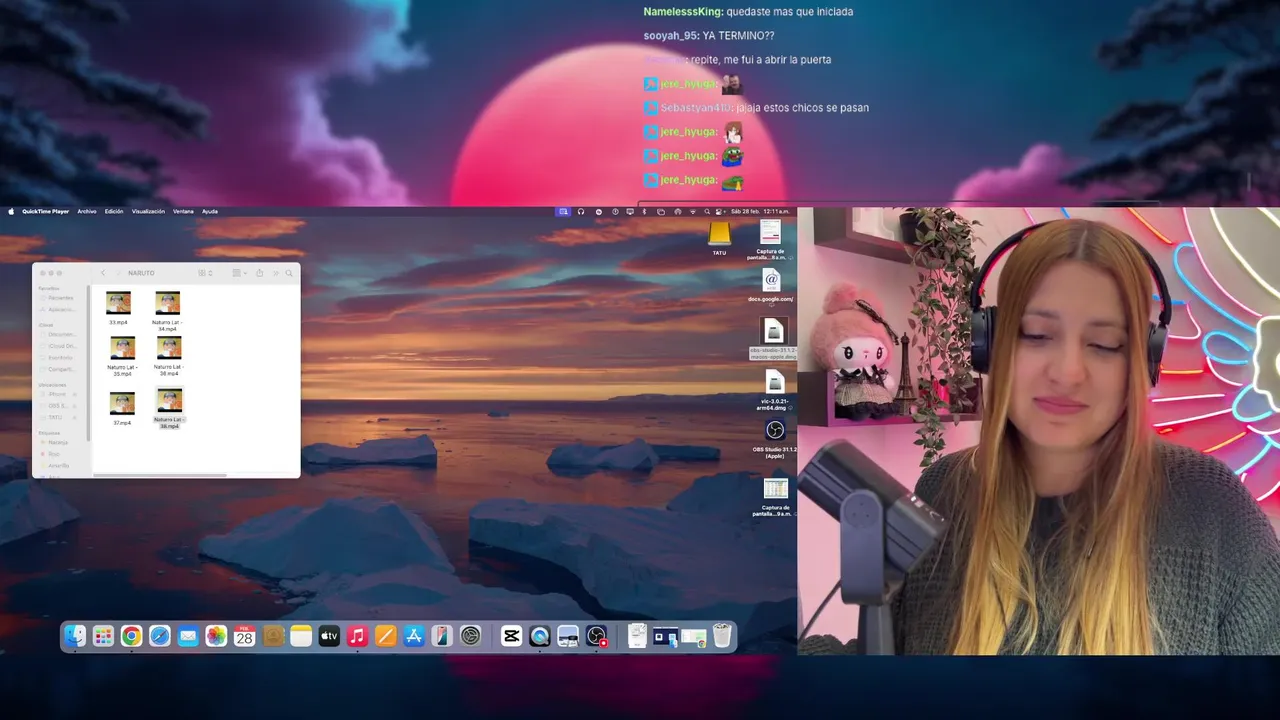Click the Finder horizontal scrollbar
The image size is (1280, 720).
click(x=160, y=475)
